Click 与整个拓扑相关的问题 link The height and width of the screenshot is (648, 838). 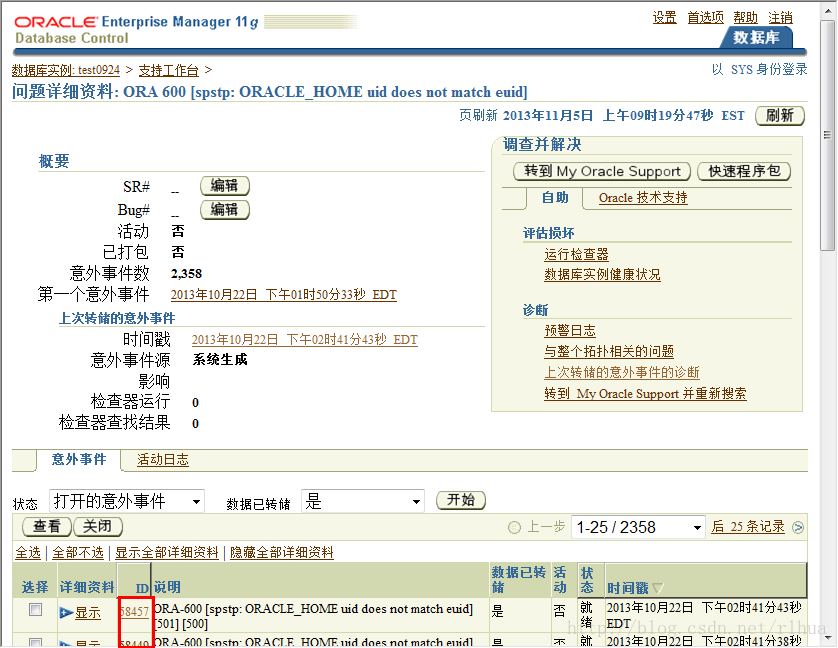point(609,352)
